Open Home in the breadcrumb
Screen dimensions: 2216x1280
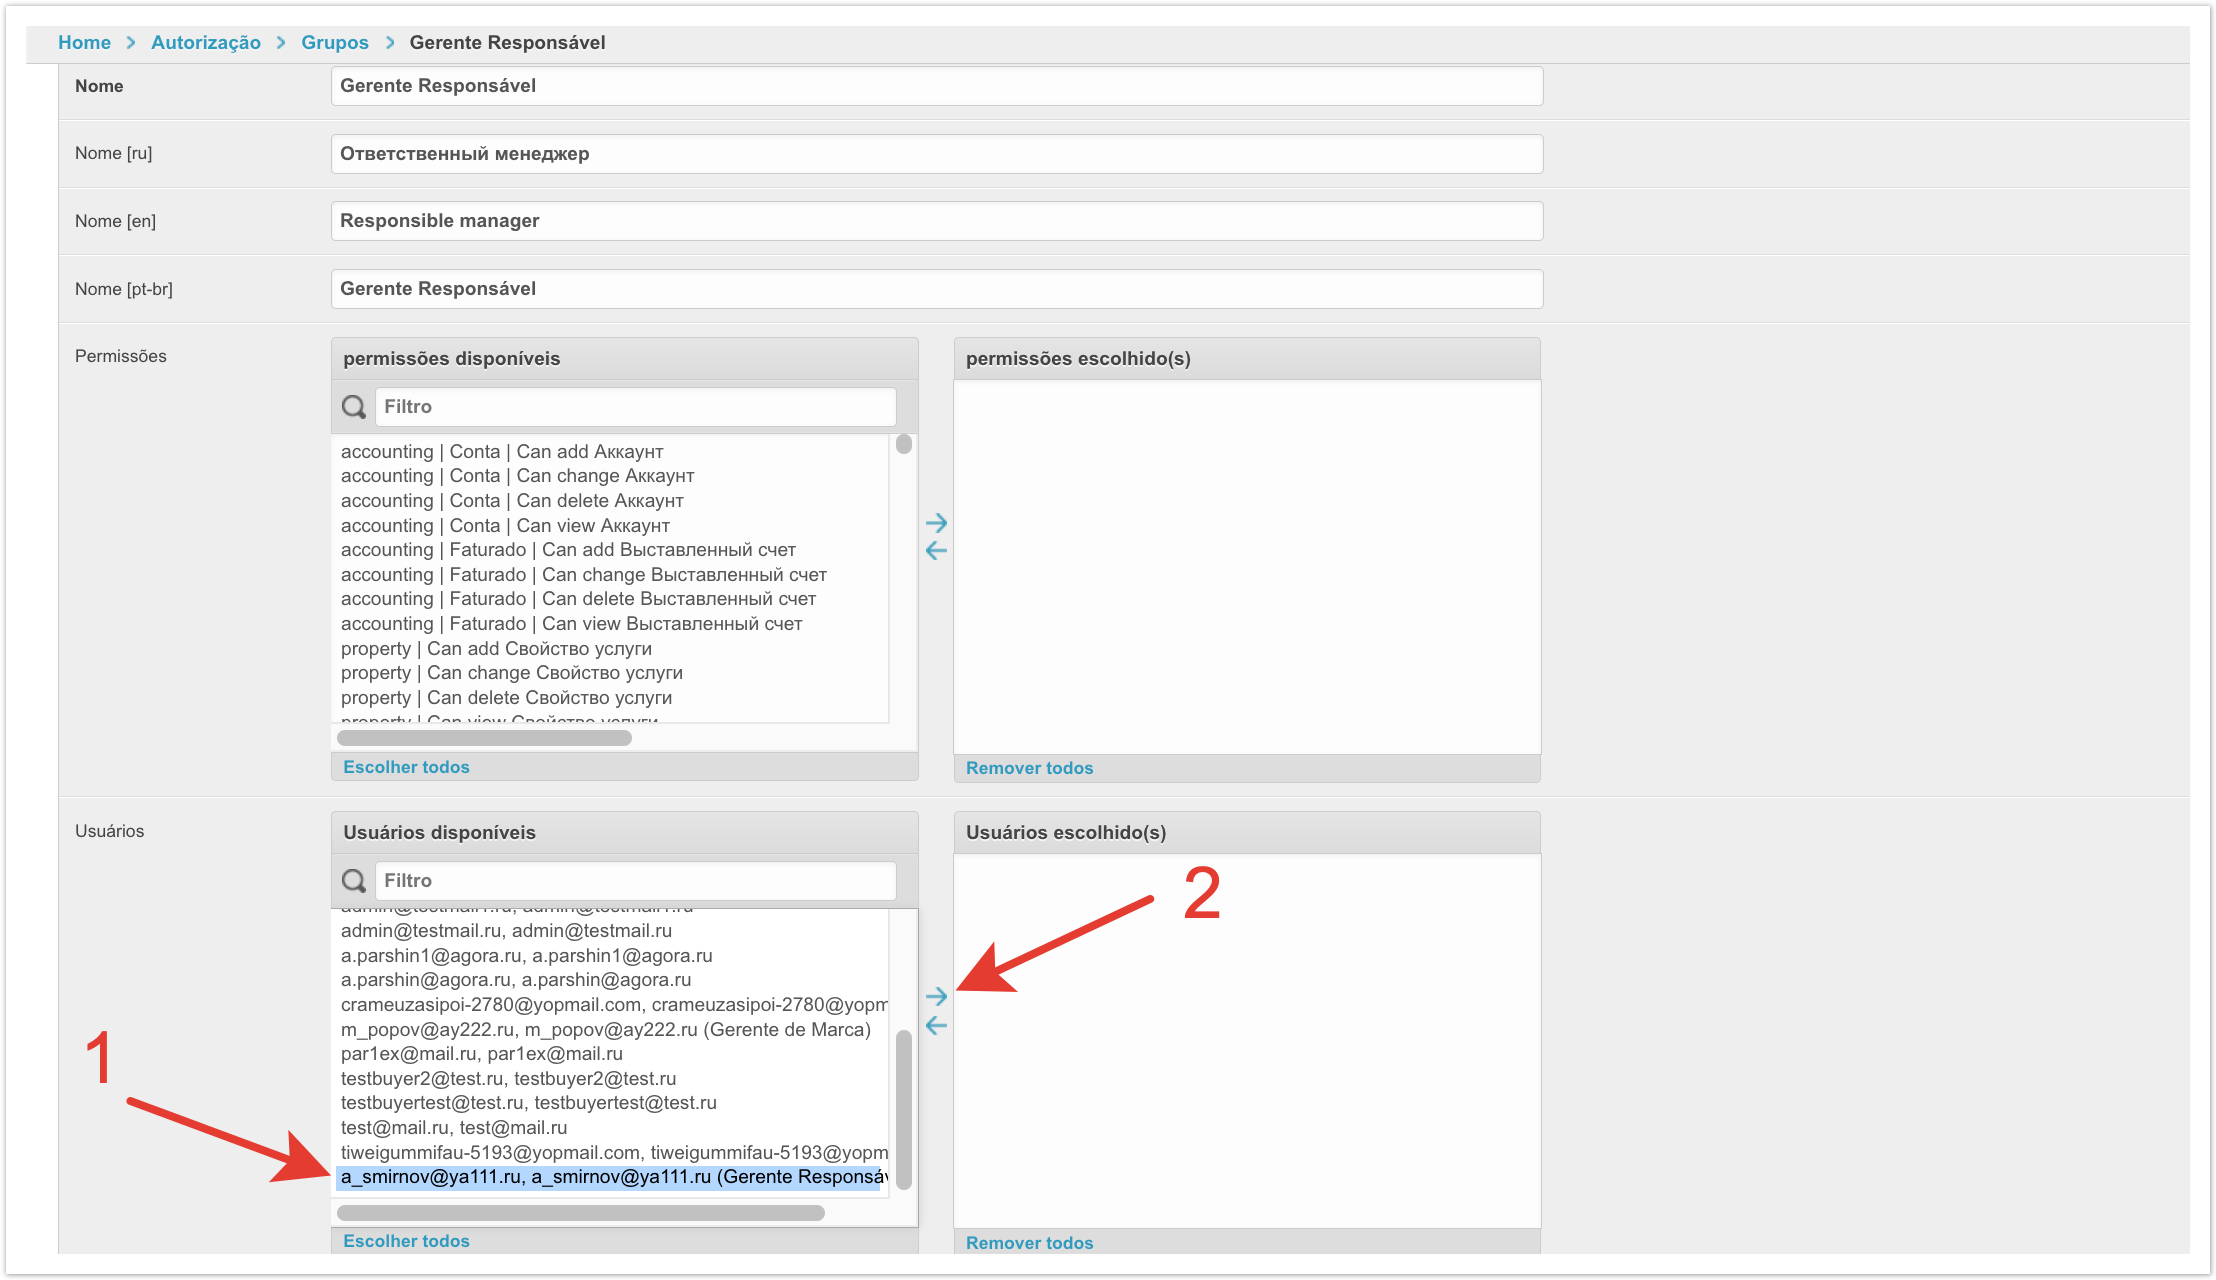[84, 42]
